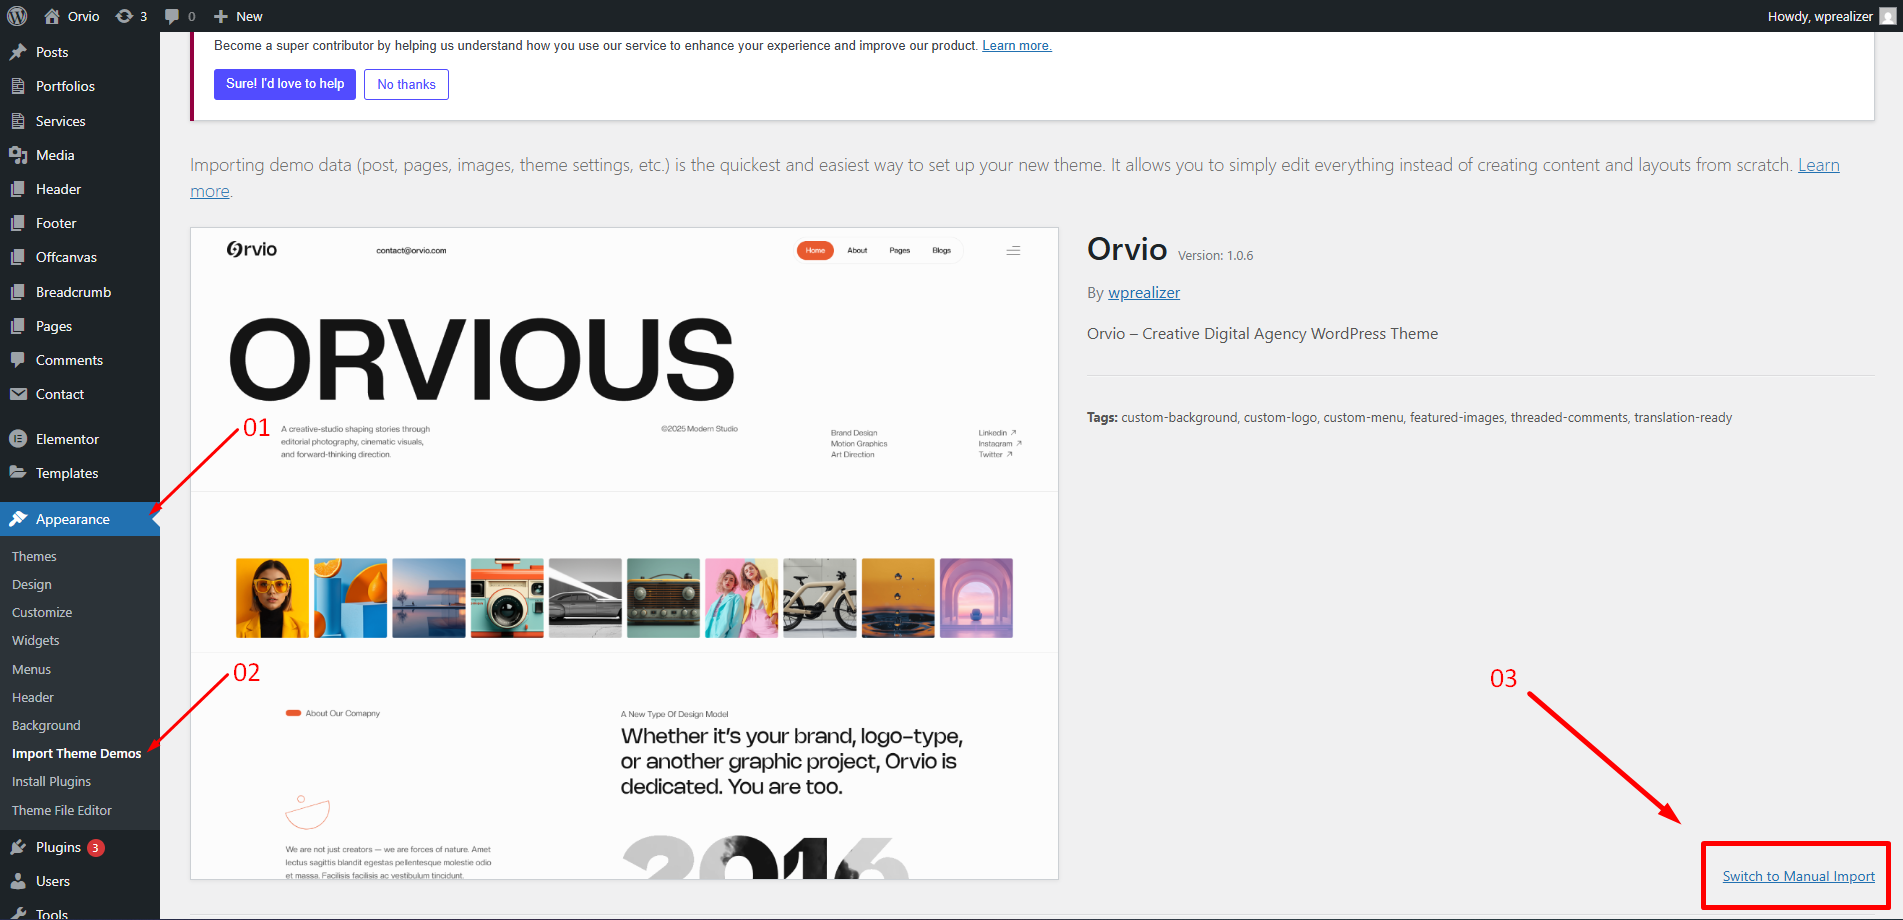Click Learn more link in import description
Image resolution: width=1903 pixels, height=920 pixels.
(1818, 165)
